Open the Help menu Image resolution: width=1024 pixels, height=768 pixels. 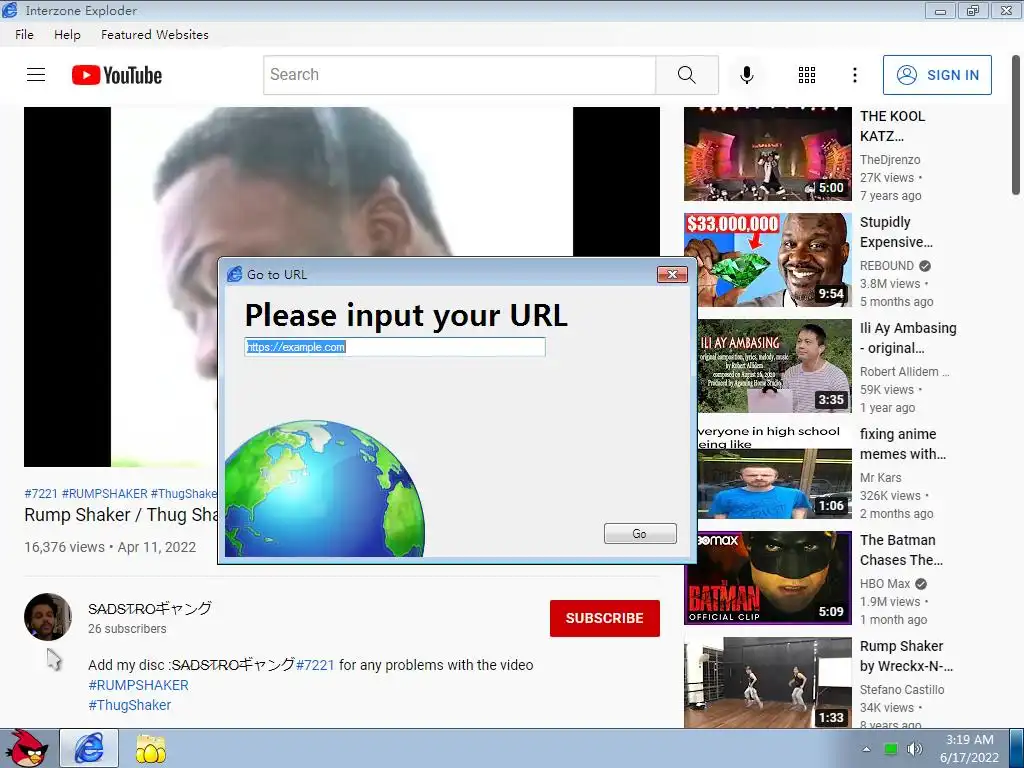pos(67,35)
